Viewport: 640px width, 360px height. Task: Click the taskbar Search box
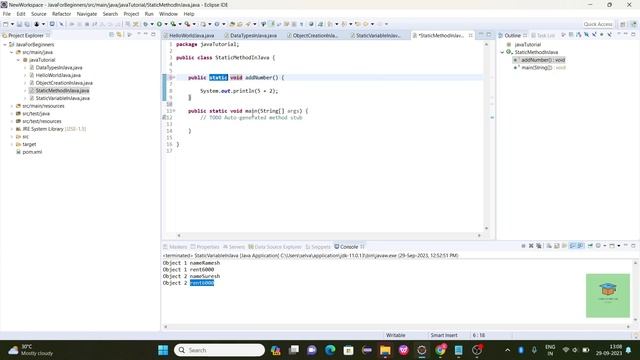click(x=219, y=350)
